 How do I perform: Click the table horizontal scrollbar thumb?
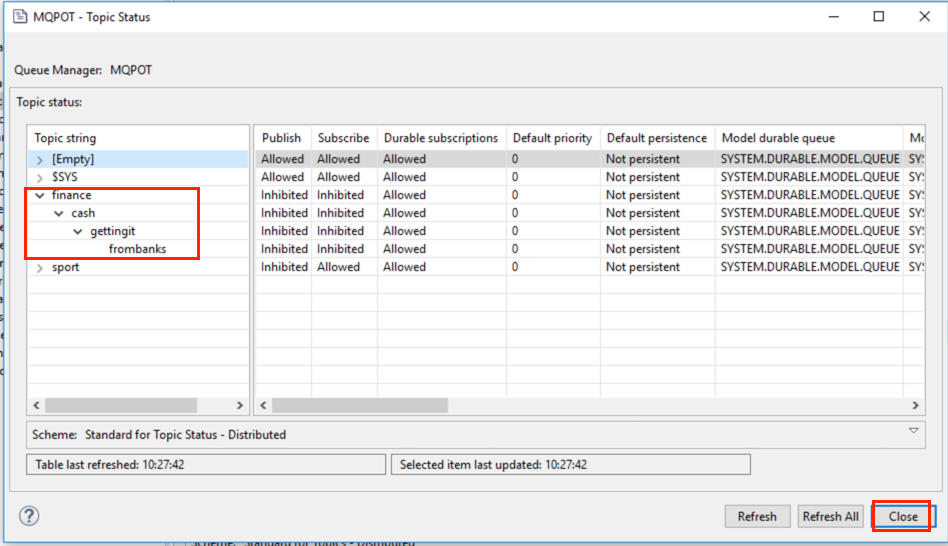[x=360, y=405]
